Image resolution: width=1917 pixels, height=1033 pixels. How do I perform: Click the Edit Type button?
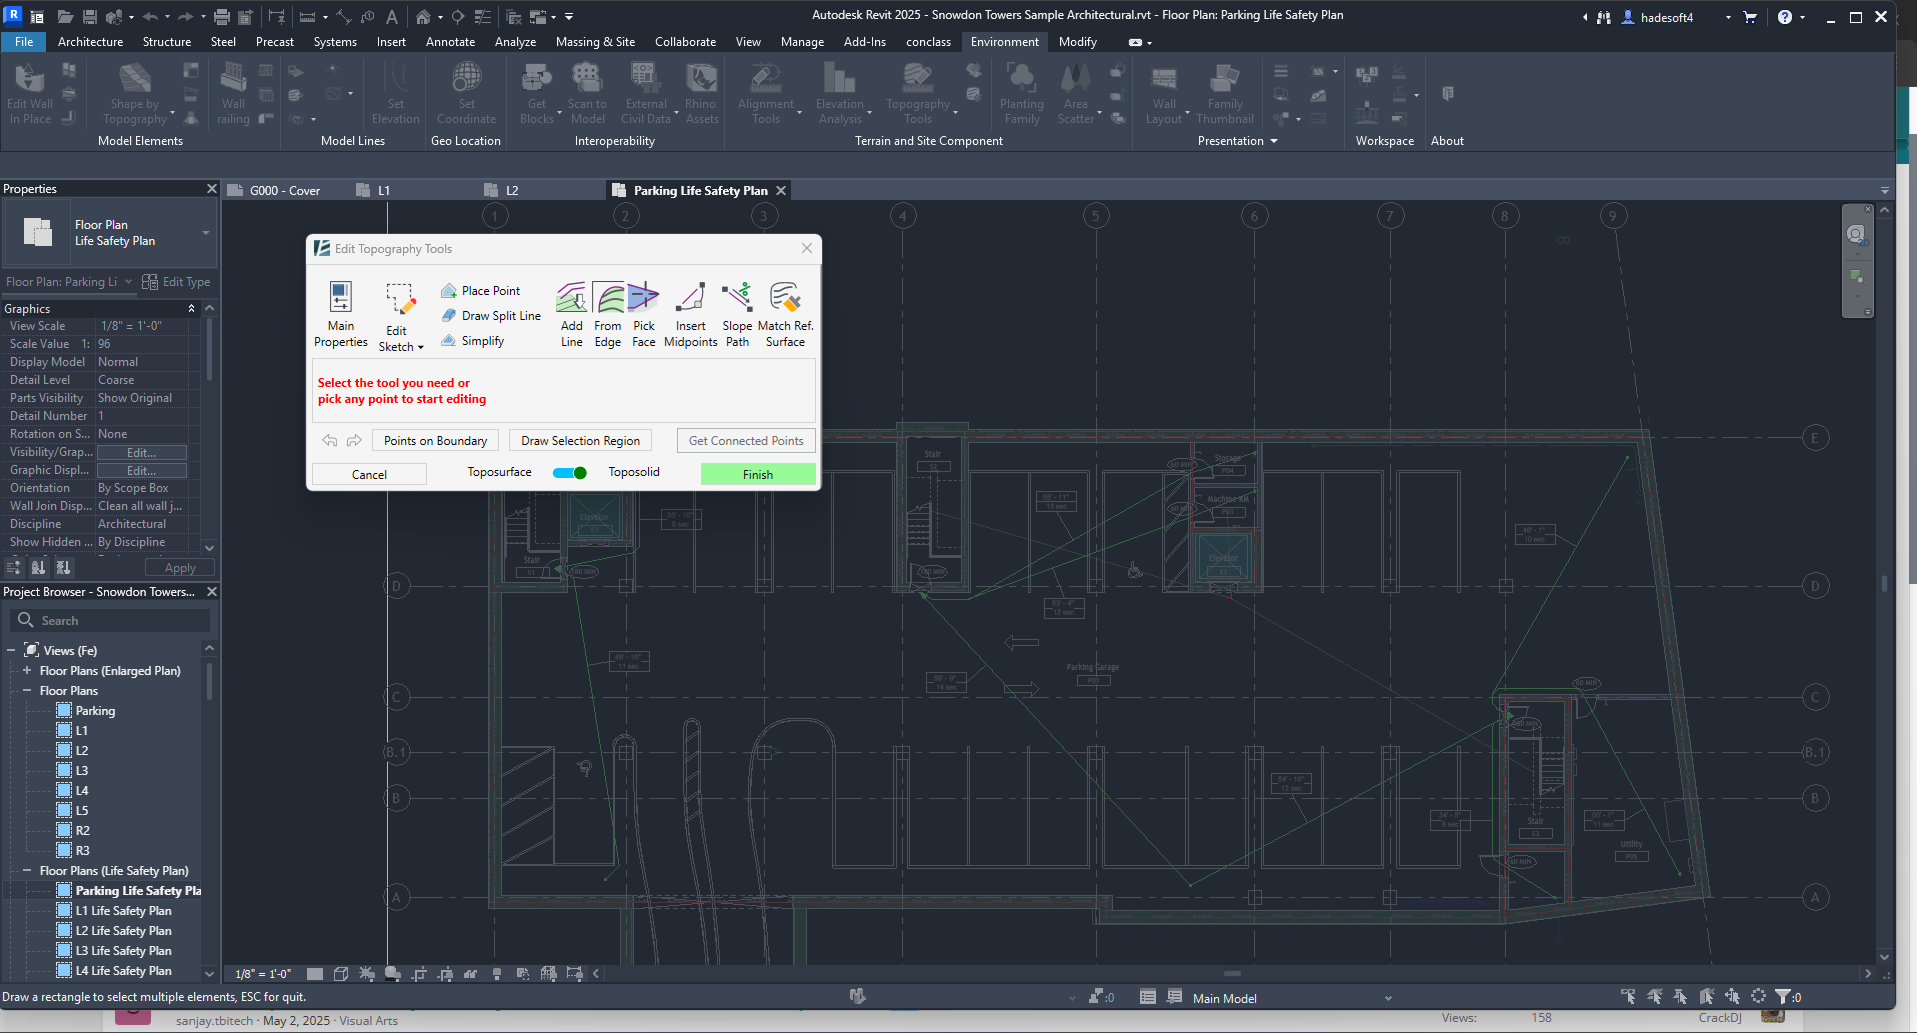pyautogui.click(x=177, y=282)
